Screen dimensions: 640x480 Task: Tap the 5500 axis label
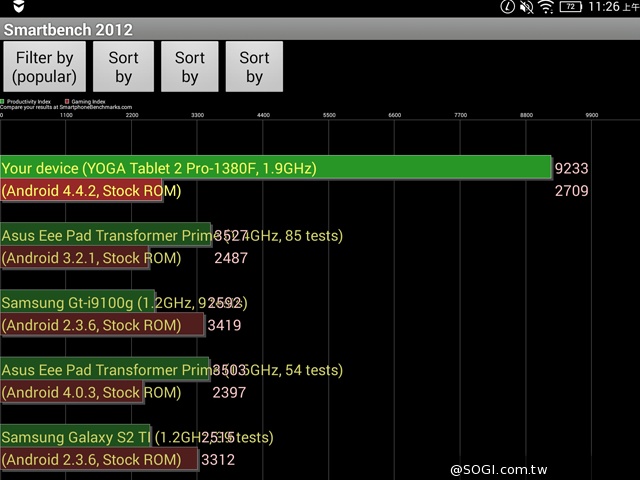(x=329, y=115)
